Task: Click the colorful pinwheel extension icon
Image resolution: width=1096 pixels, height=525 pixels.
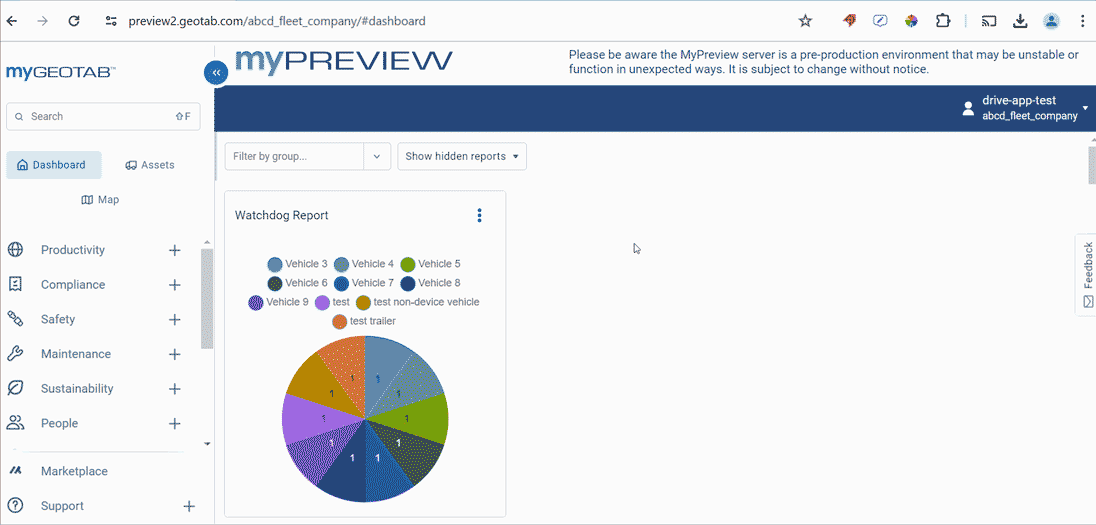Action: coord(911,21)
